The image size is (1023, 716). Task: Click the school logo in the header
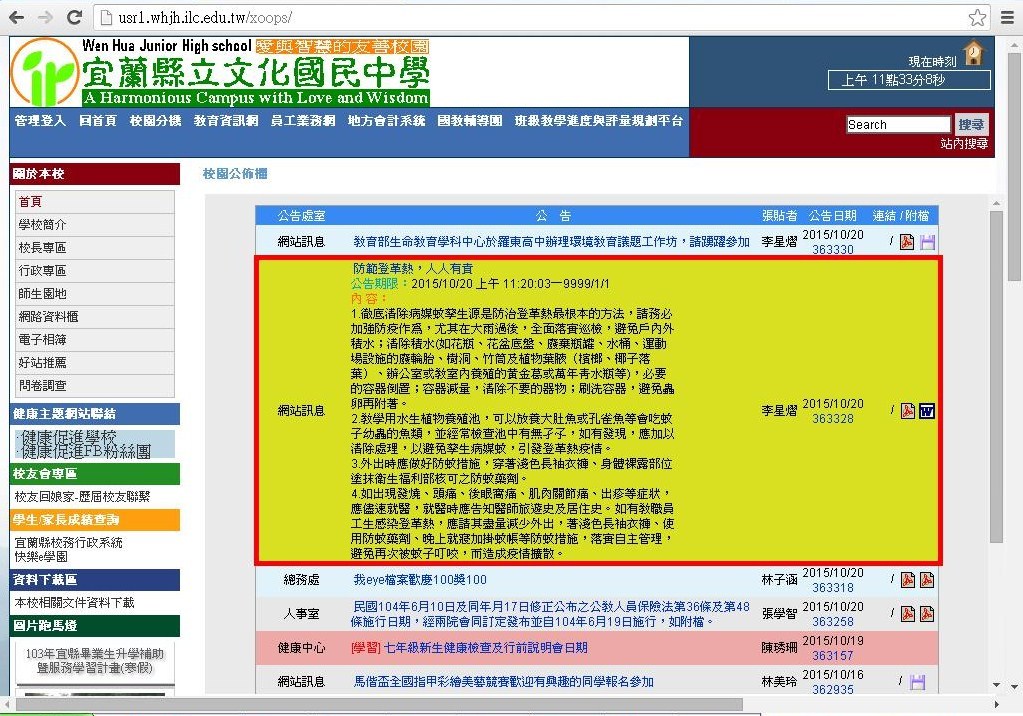[46, 71]
